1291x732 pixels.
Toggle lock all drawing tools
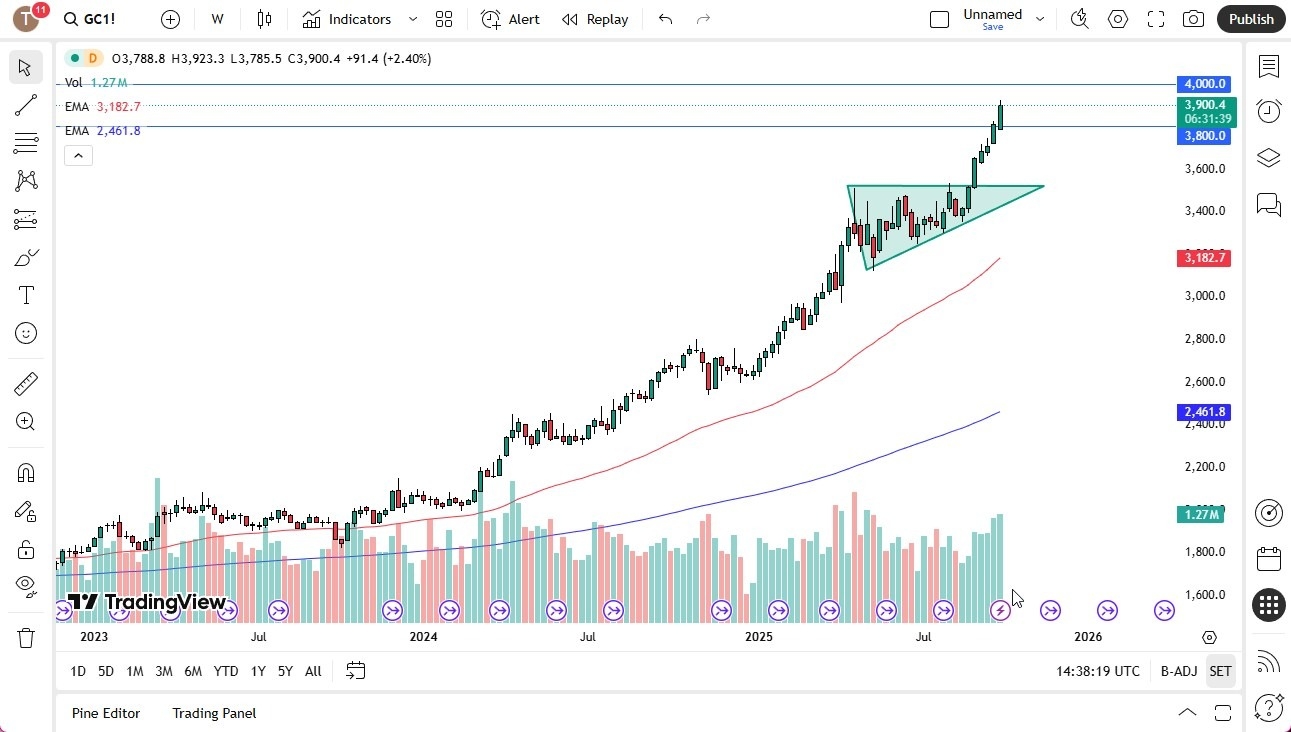point(25,548)
